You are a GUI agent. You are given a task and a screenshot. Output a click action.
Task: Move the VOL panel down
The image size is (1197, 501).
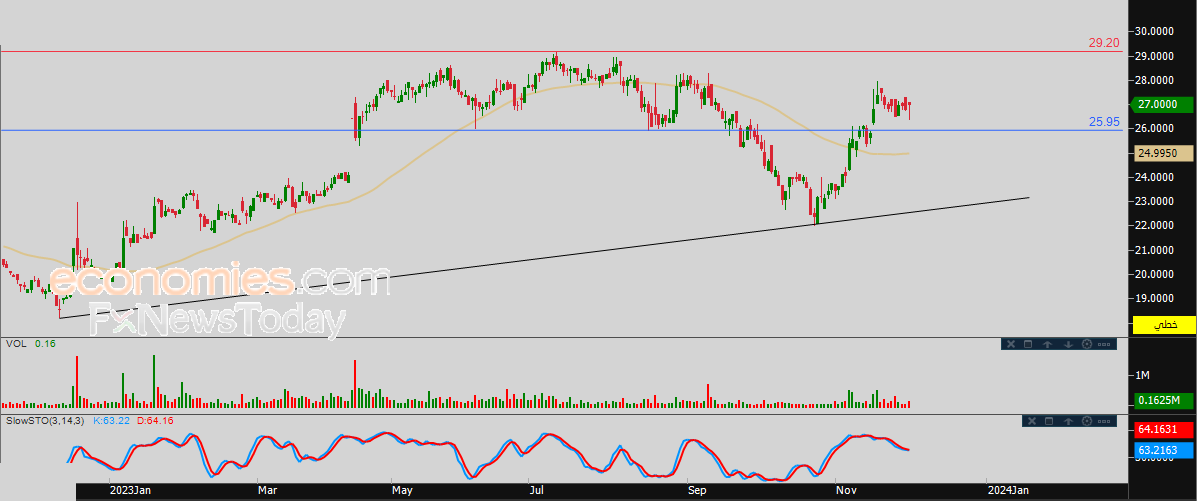(1068, 344)
